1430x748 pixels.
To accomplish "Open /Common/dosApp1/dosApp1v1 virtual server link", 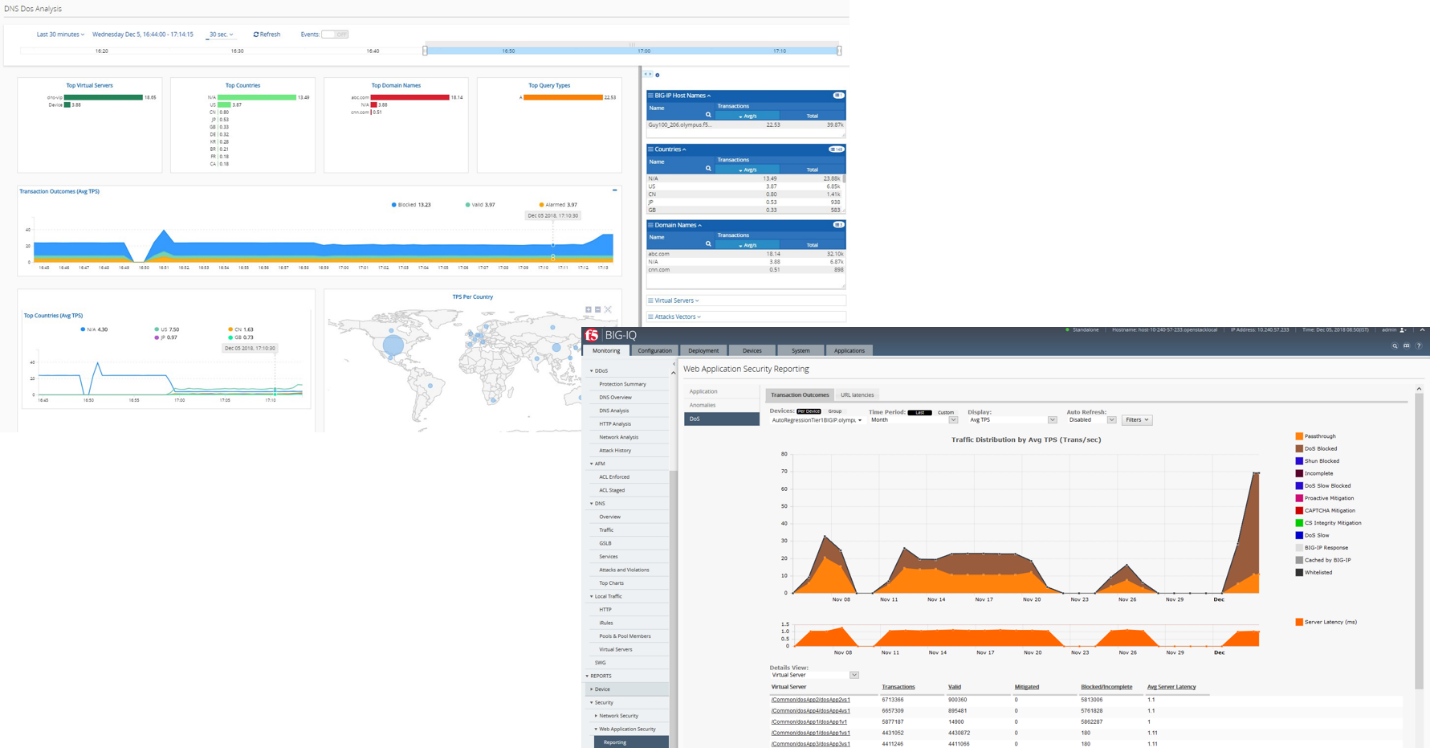I will (x=809, y=722).
